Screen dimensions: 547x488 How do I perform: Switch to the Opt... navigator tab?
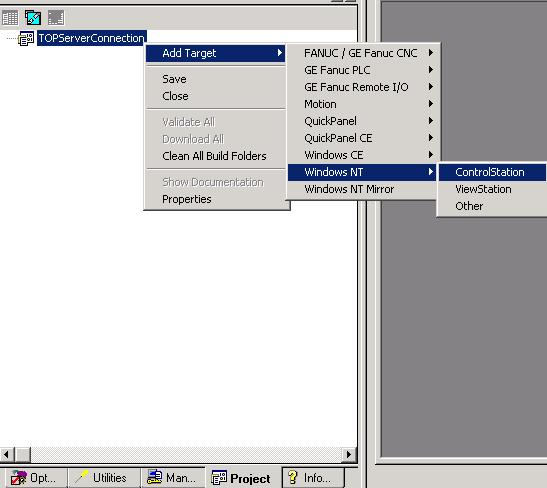(36, 478)
